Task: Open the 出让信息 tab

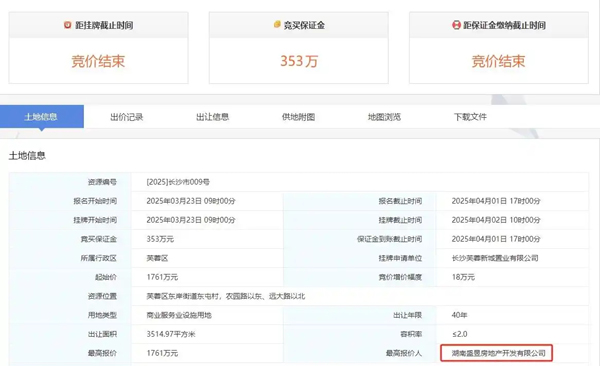Action: (212, 117)
